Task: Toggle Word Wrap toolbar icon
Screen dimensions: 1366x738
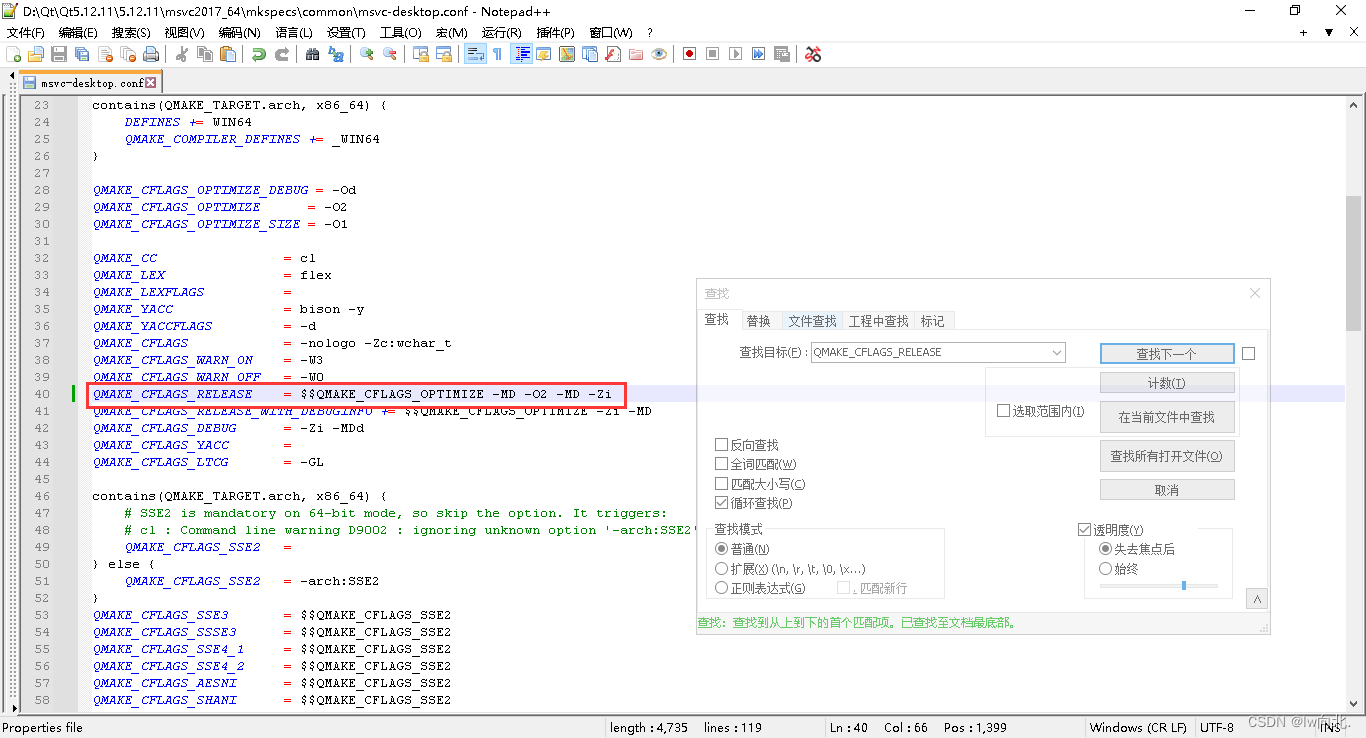Action: click(x=475, y=54)
